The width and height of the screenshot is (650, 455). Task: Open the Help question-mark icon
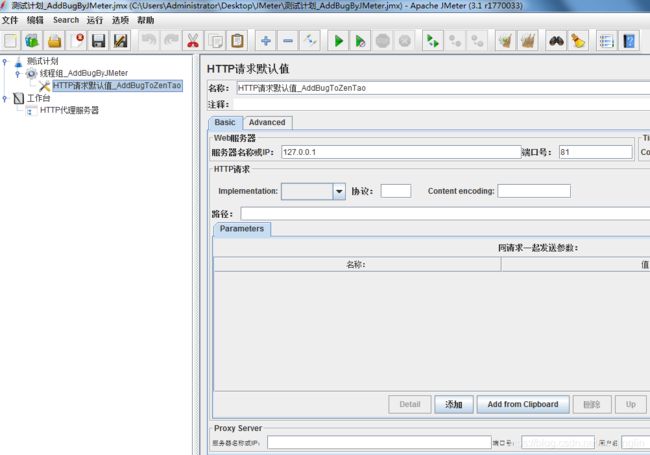pos(628,41)
